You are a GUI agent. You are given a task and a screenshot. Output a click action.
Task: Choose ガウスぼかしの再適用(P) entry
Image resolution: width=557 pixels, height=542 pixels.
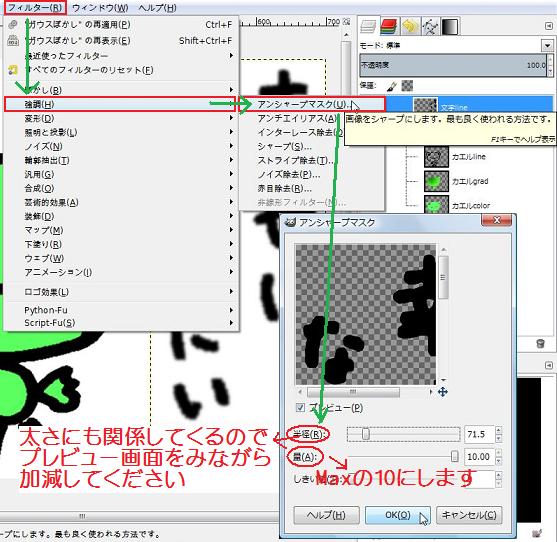click(121, 25)
